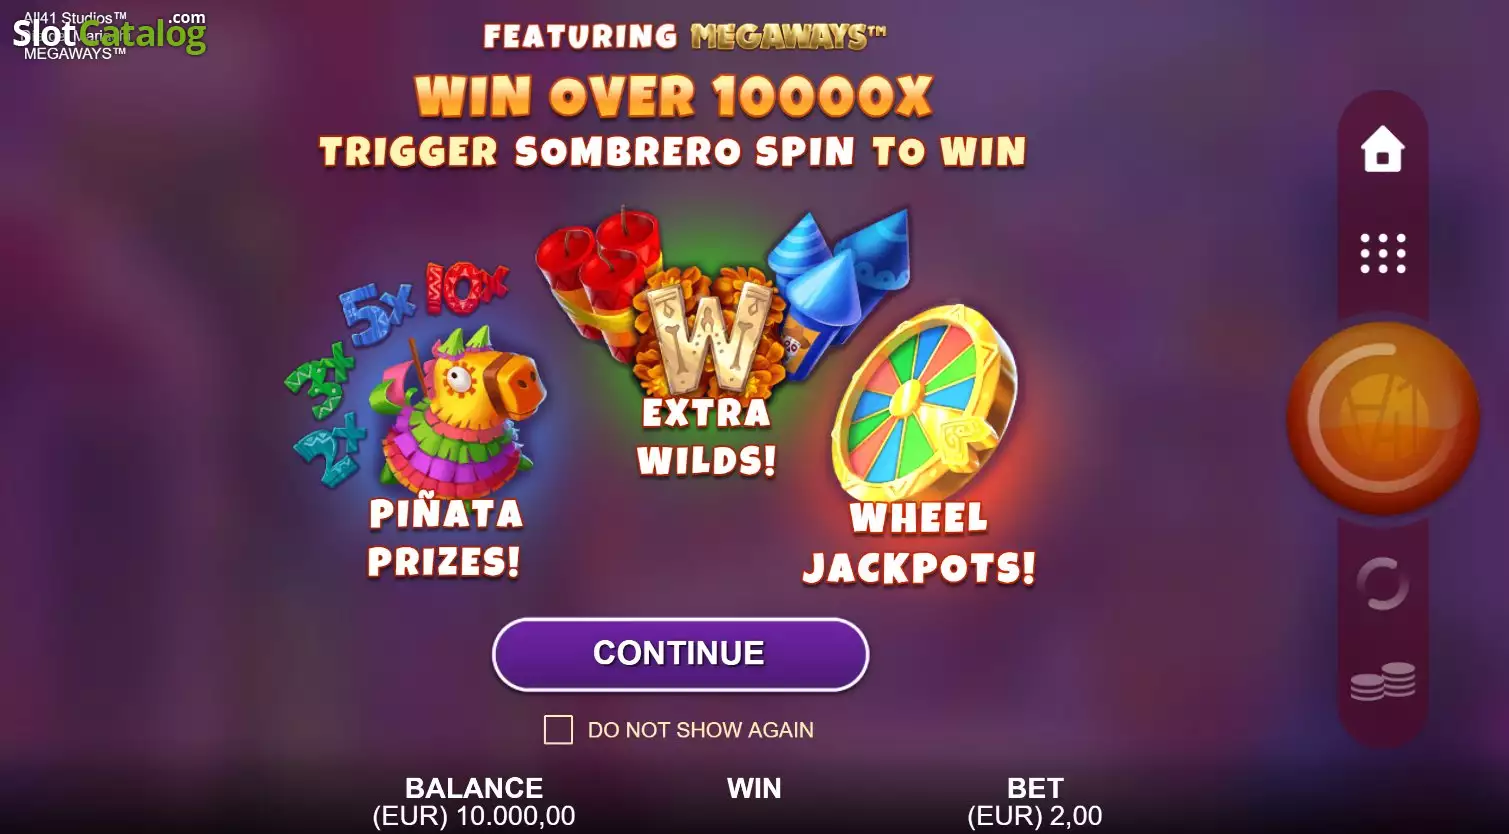The image size is (1509, 834).
Task: Open the nine-dot menu grid icon
Action: [x=1383, y=254]
